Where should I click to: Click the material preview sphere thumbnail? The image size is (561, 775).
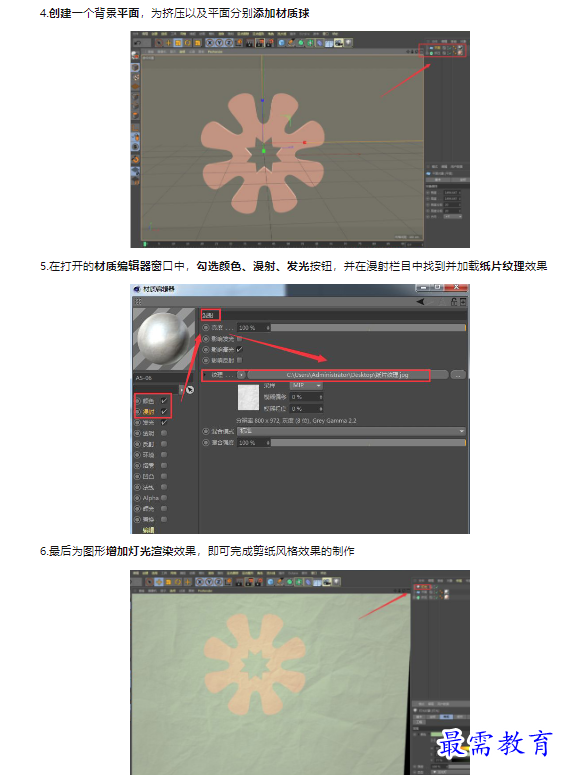pyautogui.click(x=164, y=339)
